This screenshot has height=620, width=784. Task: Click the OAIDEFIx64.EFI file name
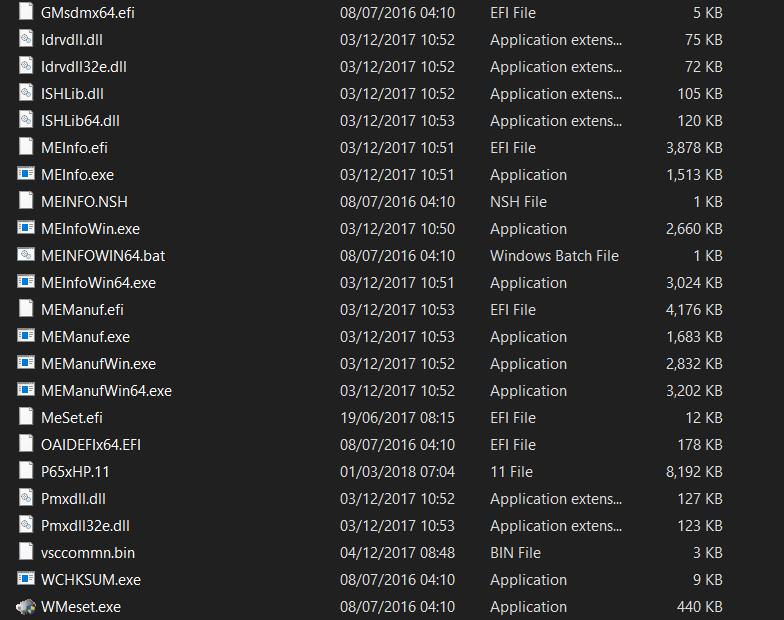91,445
